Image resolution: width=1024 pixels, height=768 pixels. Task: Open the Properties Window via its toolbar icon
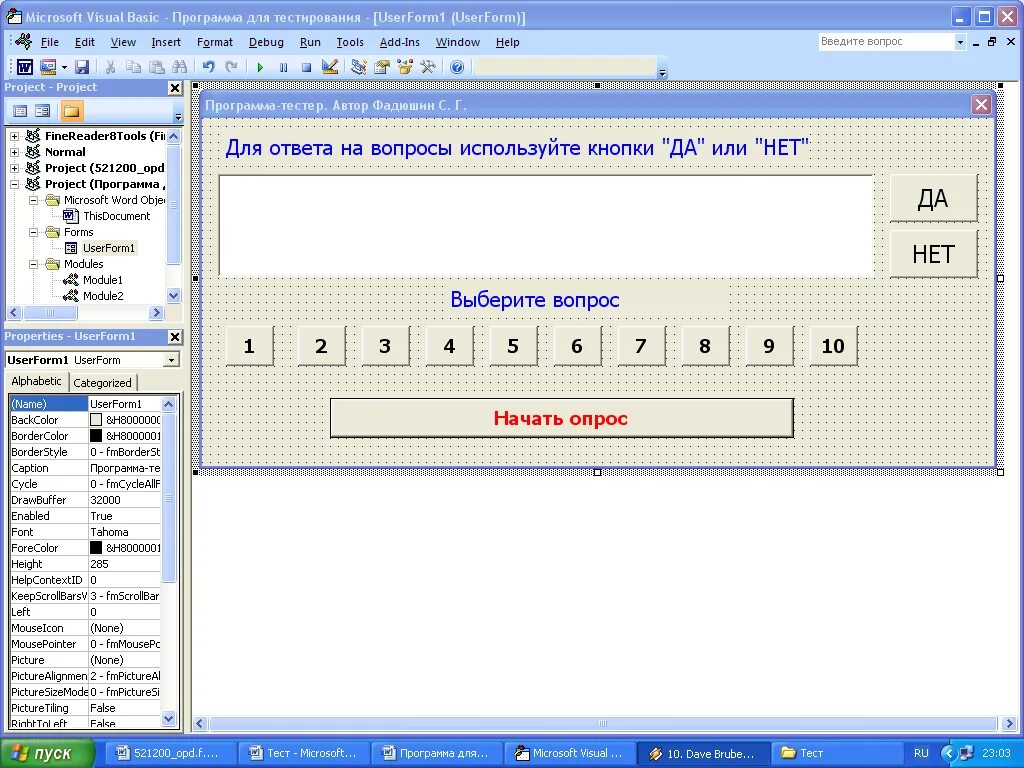(380, 66)
